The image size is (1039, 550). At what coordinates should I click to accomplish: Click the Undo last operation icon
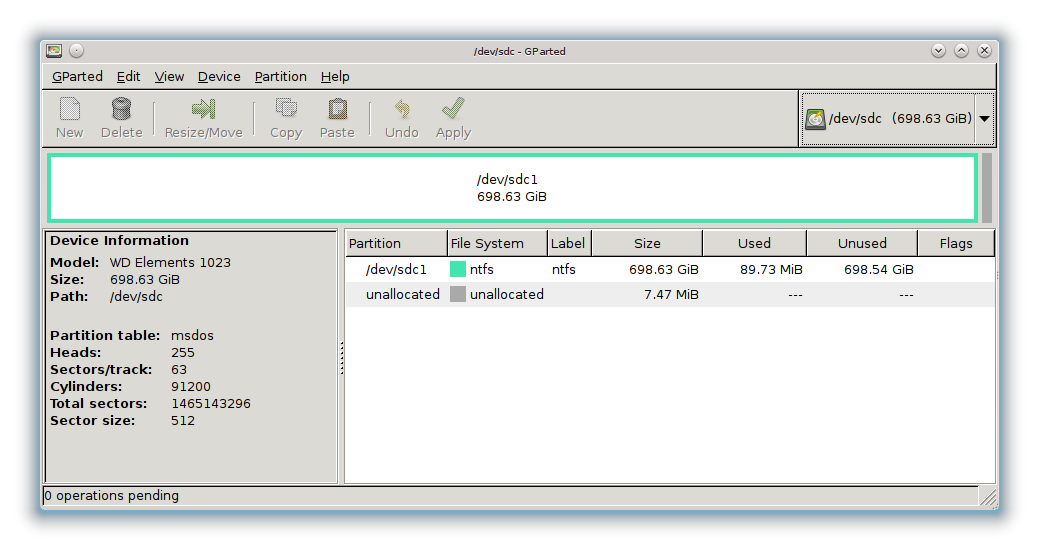(x=402, y=109)
